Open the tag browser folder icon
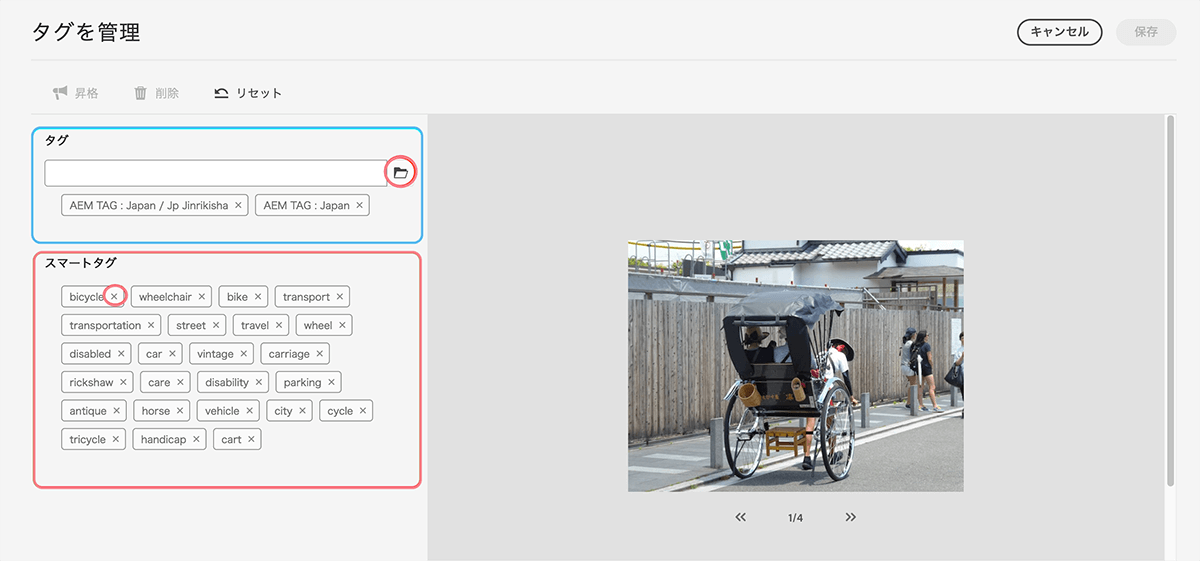The image size is (1200, 561). point(401,173)
